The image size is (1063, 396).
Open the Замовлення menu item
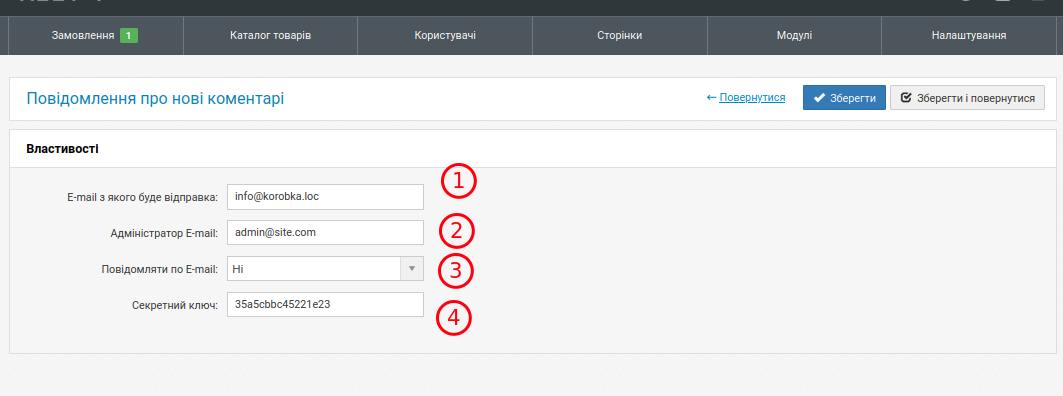(96, 35)
